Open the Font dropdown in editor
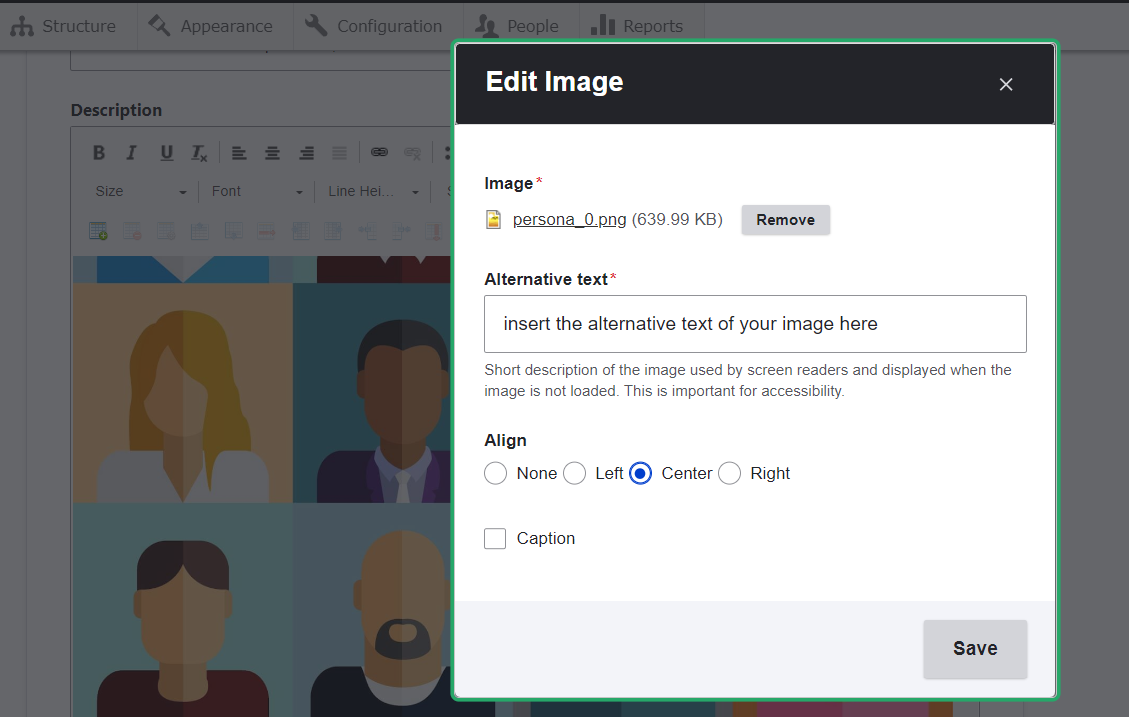 click(x=257, y=191)
